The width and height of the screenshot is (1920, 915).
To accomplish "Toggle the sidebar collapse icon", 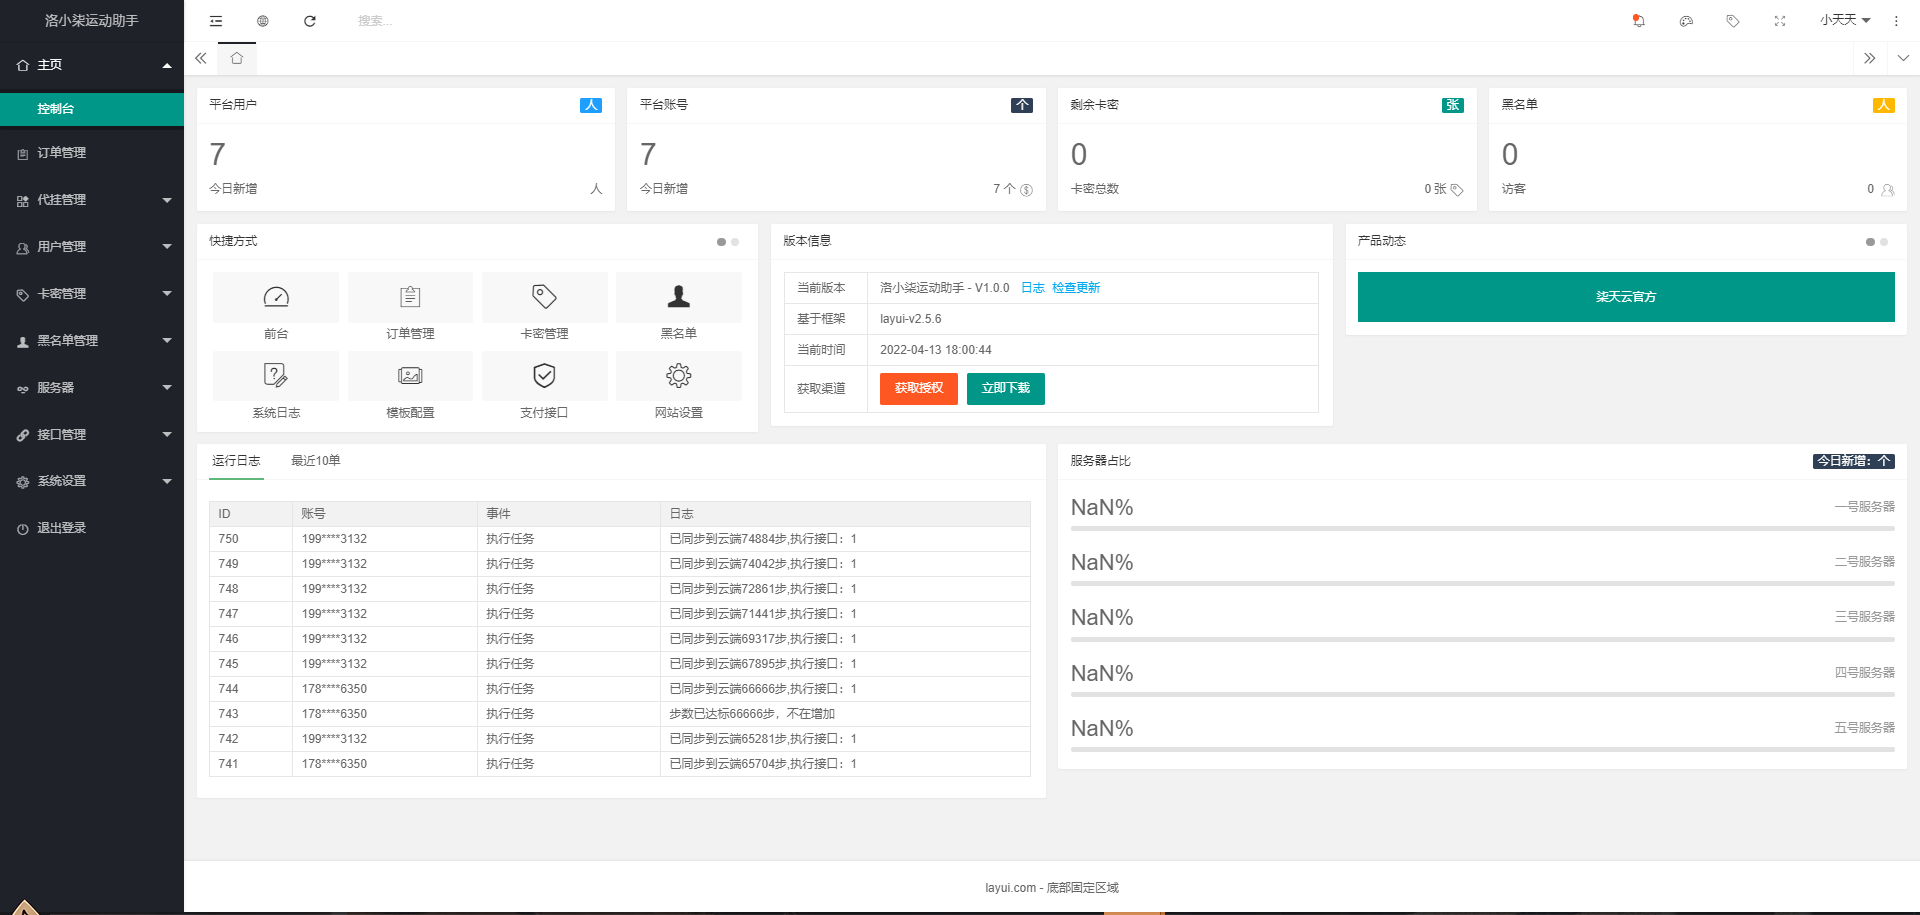I will (216, 21).
